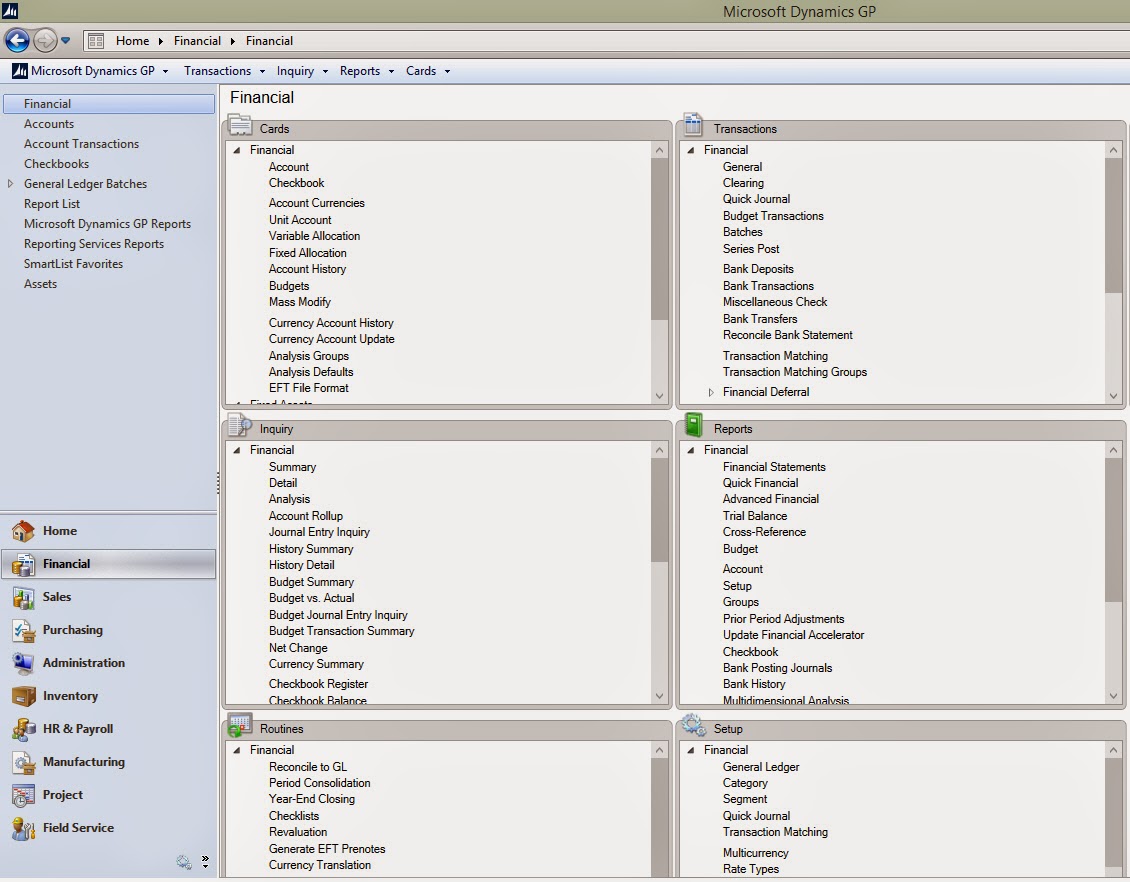Open Year-End Closing routine

pyautogui.click(x=312, y=799)
